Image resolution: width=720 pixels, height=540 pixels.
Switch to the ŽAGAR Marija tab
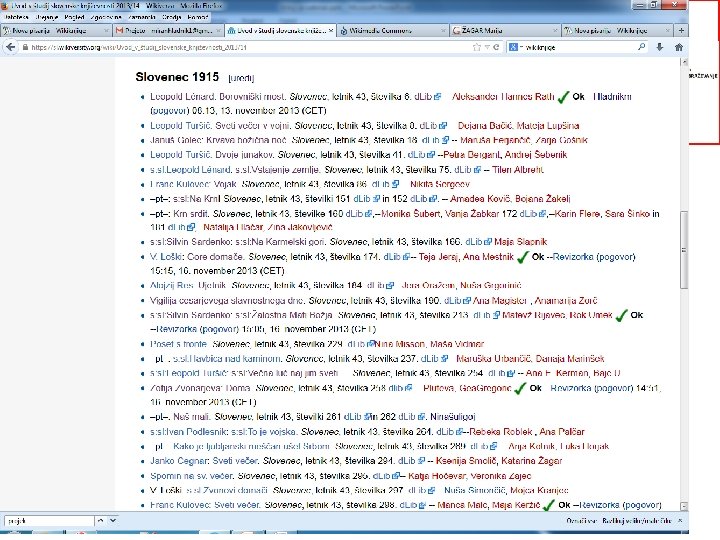click(x=504, y=31)
